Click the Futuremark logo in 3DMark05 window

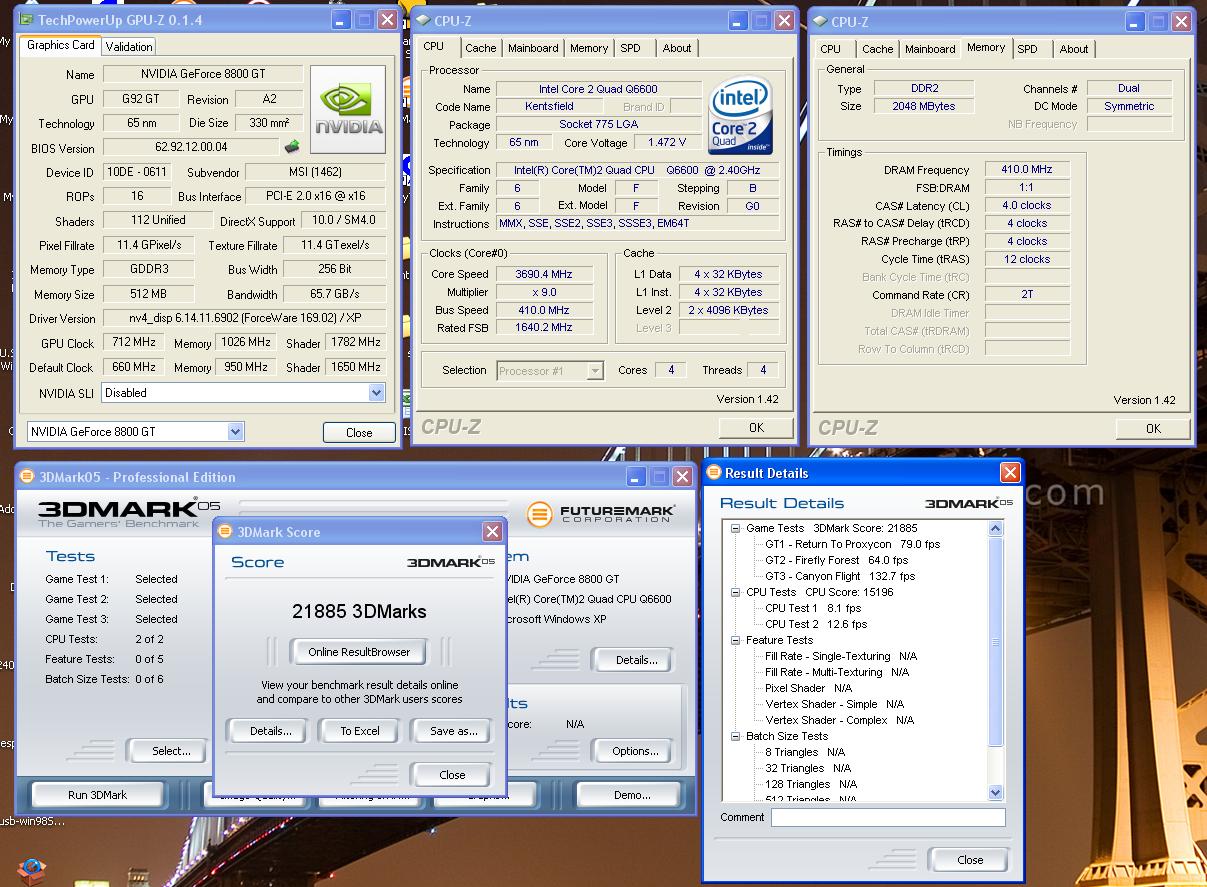pyautogui.click(x=601, y=514)
